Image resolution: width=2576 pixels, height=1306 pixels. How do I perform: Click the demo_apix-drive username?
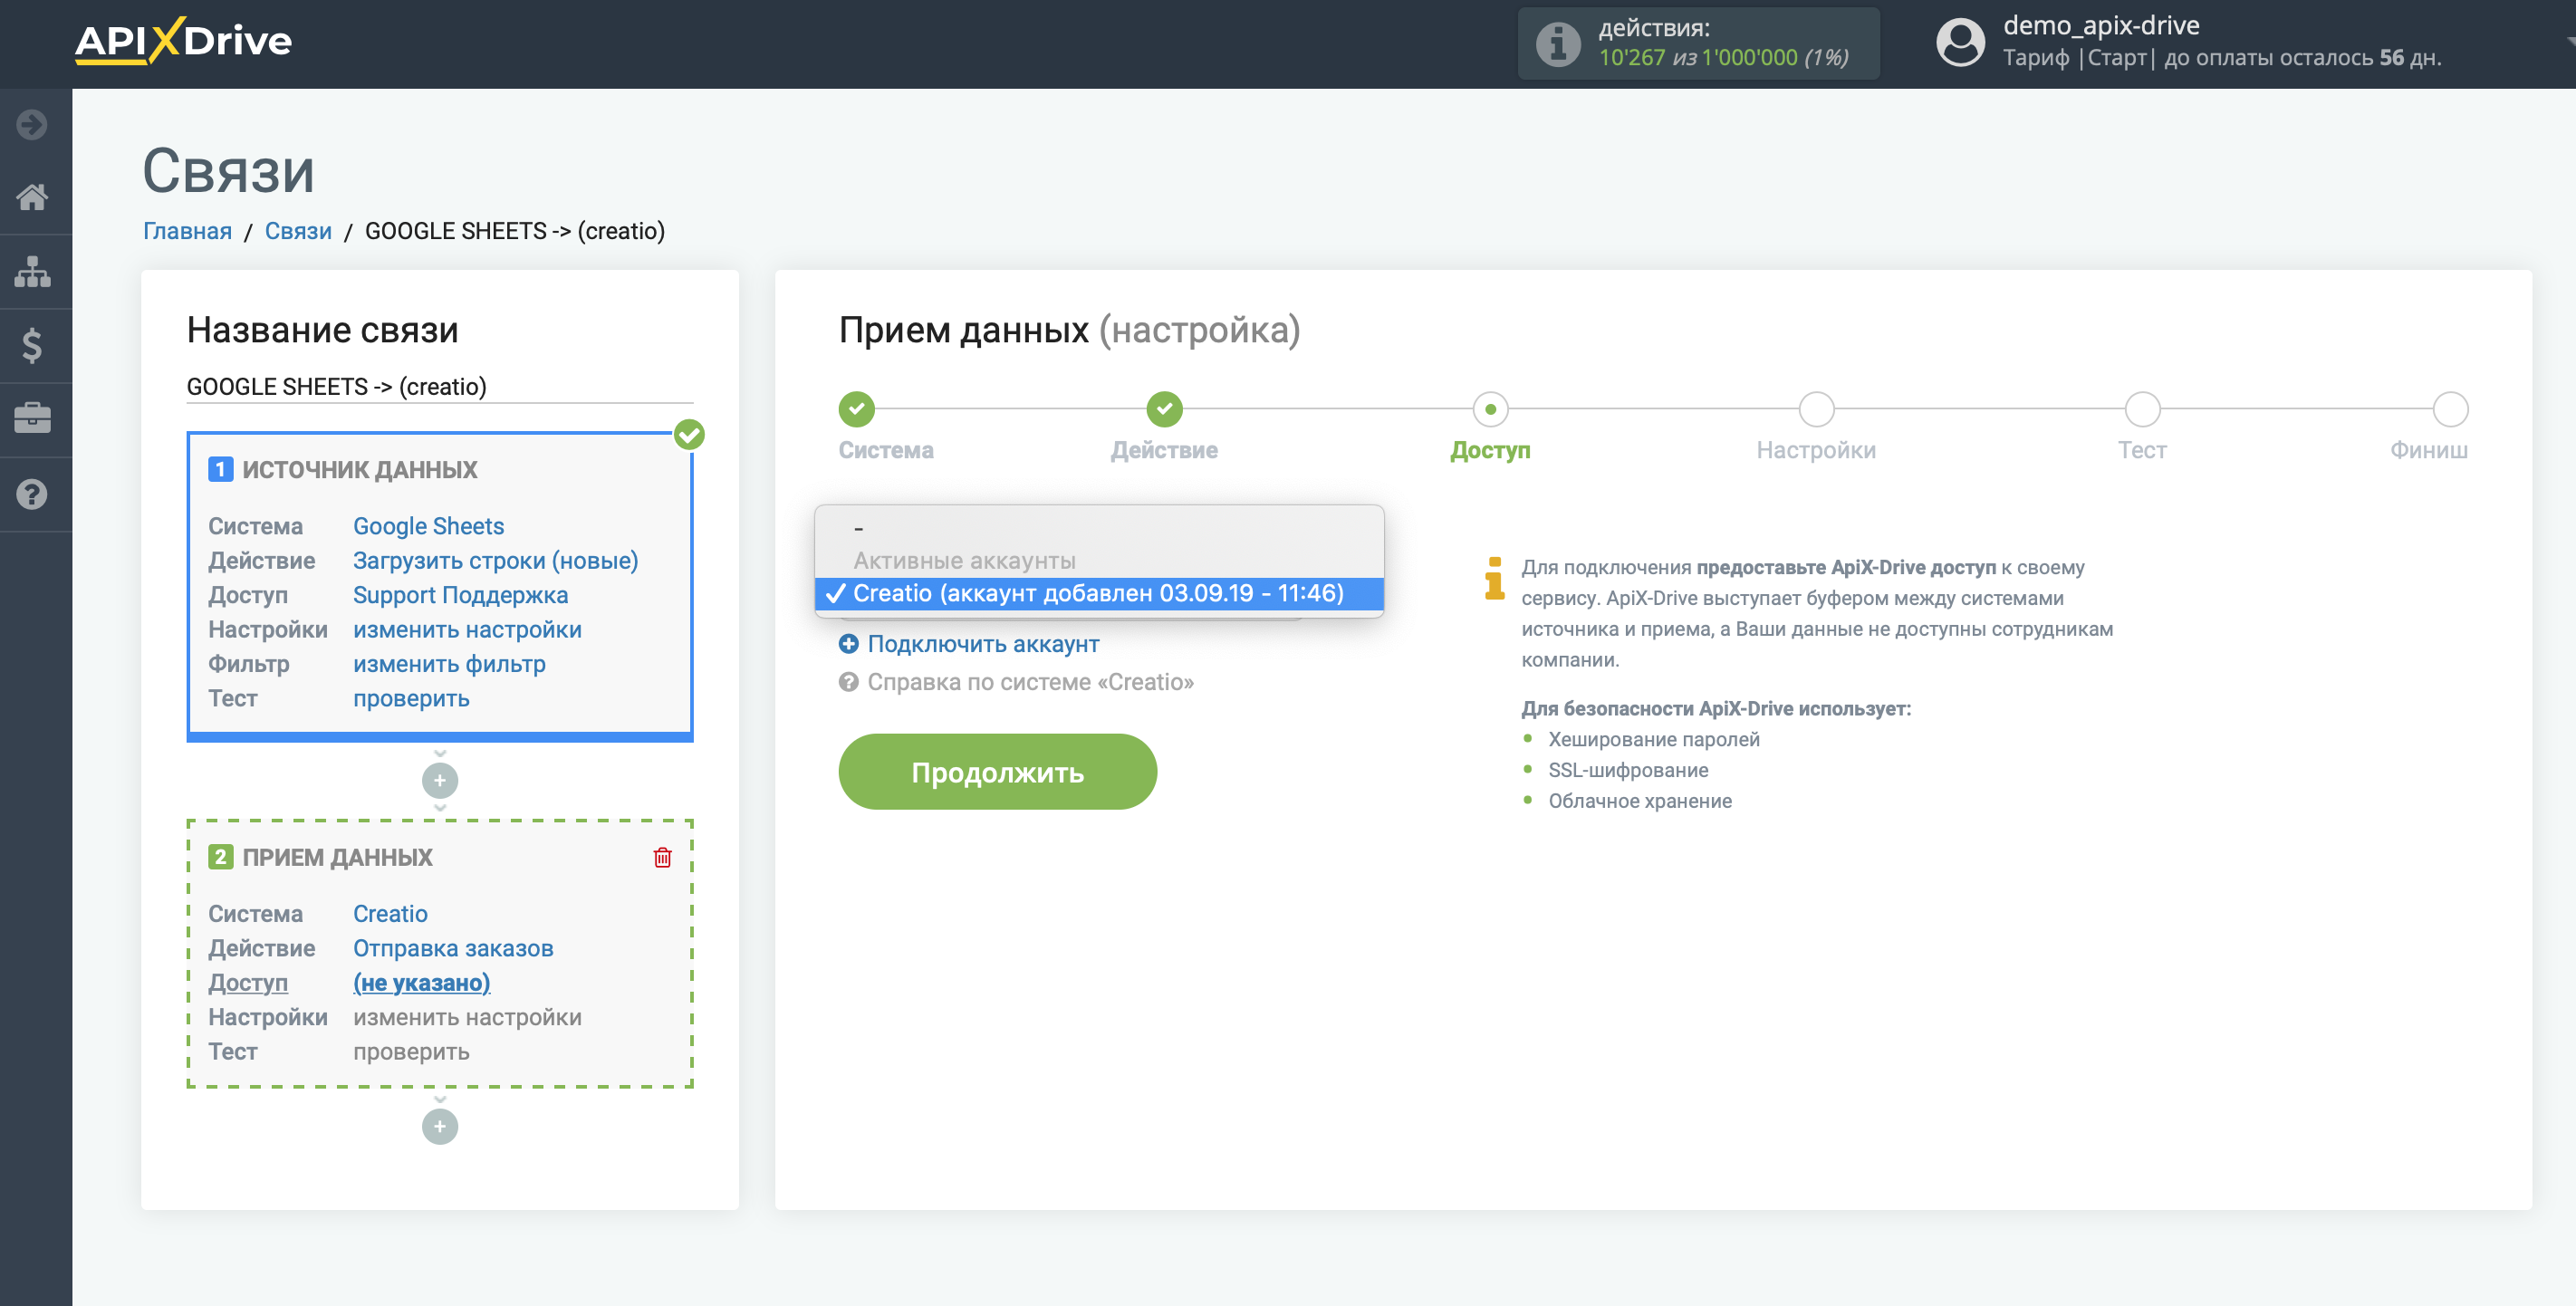[x=2101, y=25]
